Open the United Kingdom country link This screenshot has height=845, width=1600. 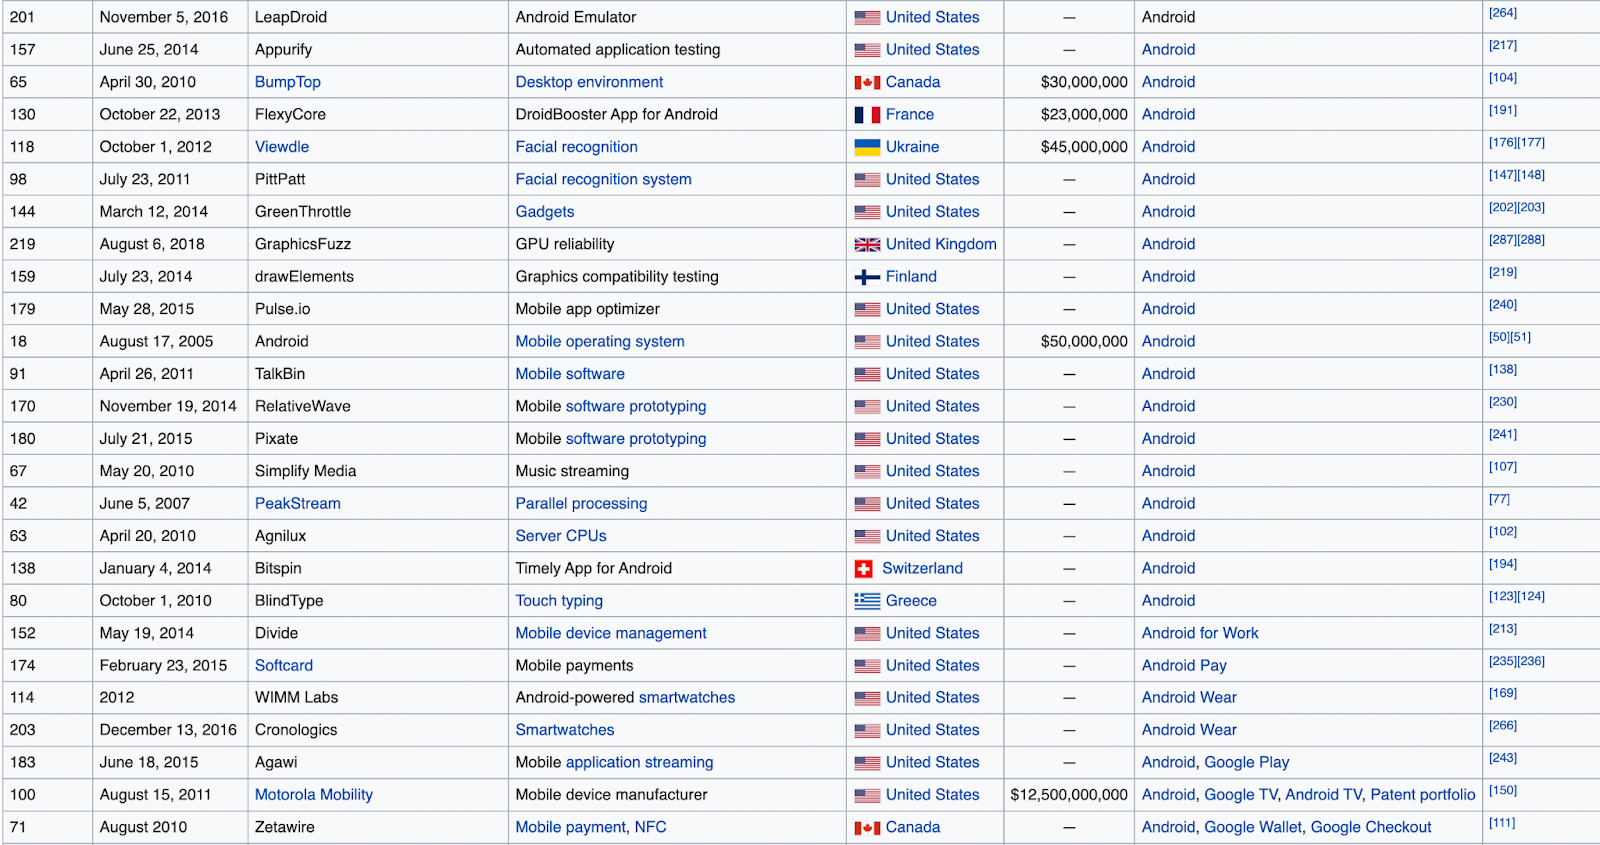[941, 244]
